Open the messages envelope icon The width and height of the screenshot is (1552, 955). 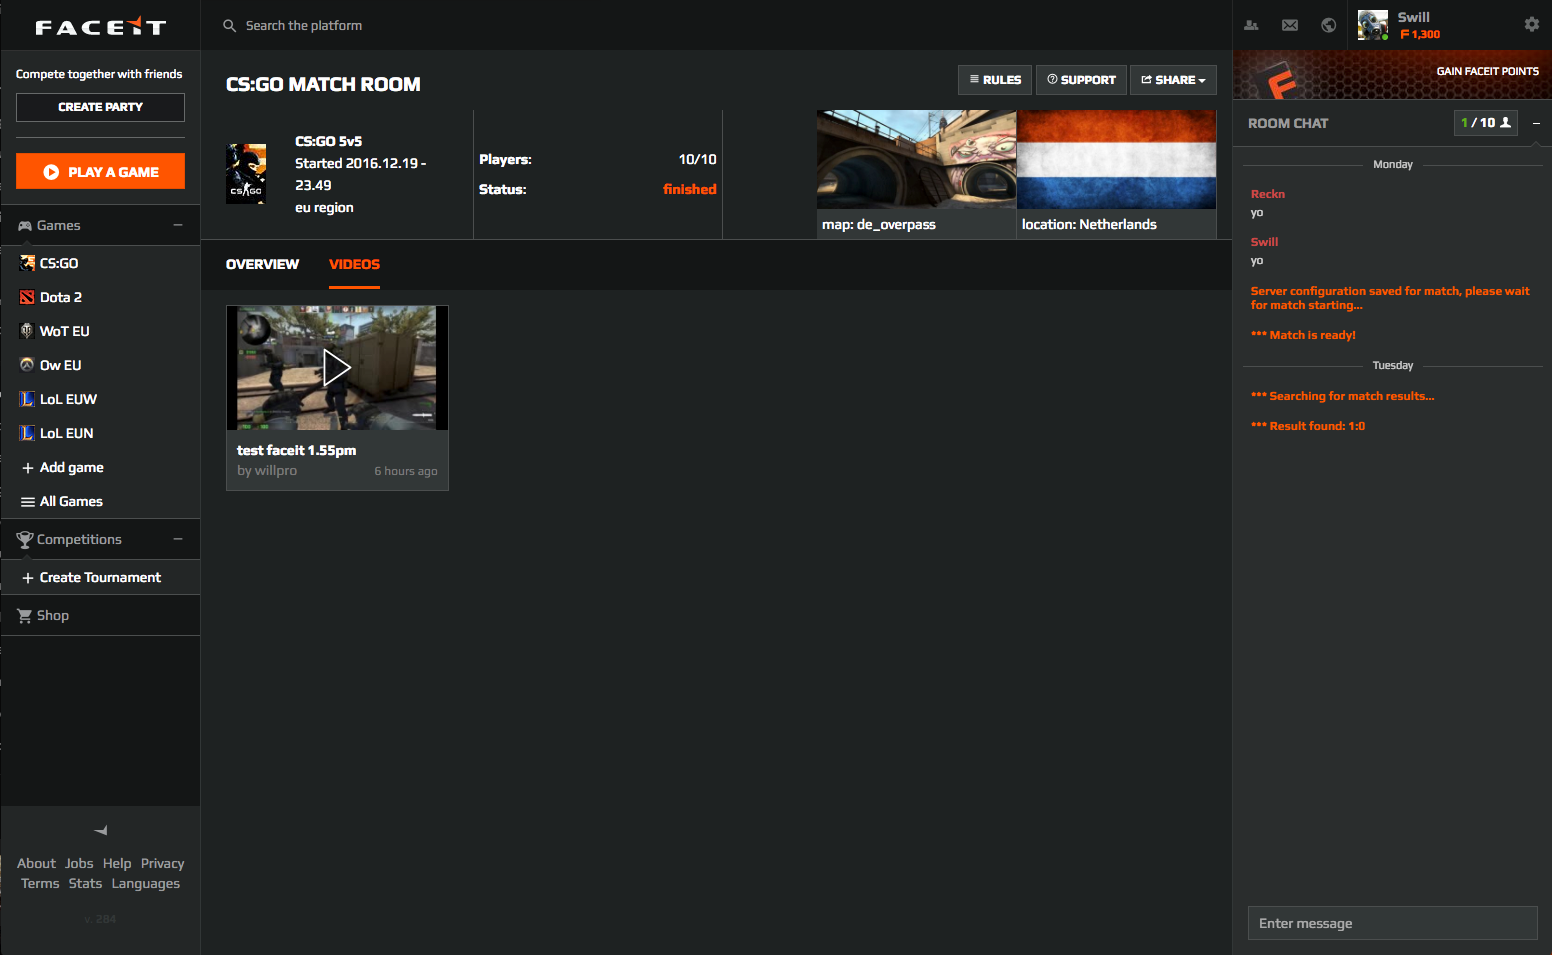click(1290, 25)
